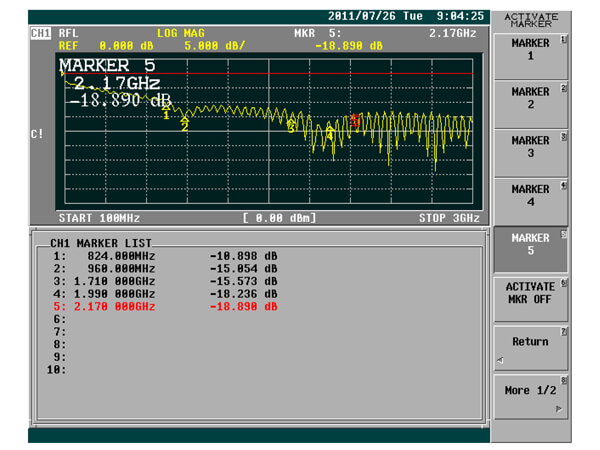
Task: Click the CH1 MARKER LIST title
Action: [x=101, y=243]
